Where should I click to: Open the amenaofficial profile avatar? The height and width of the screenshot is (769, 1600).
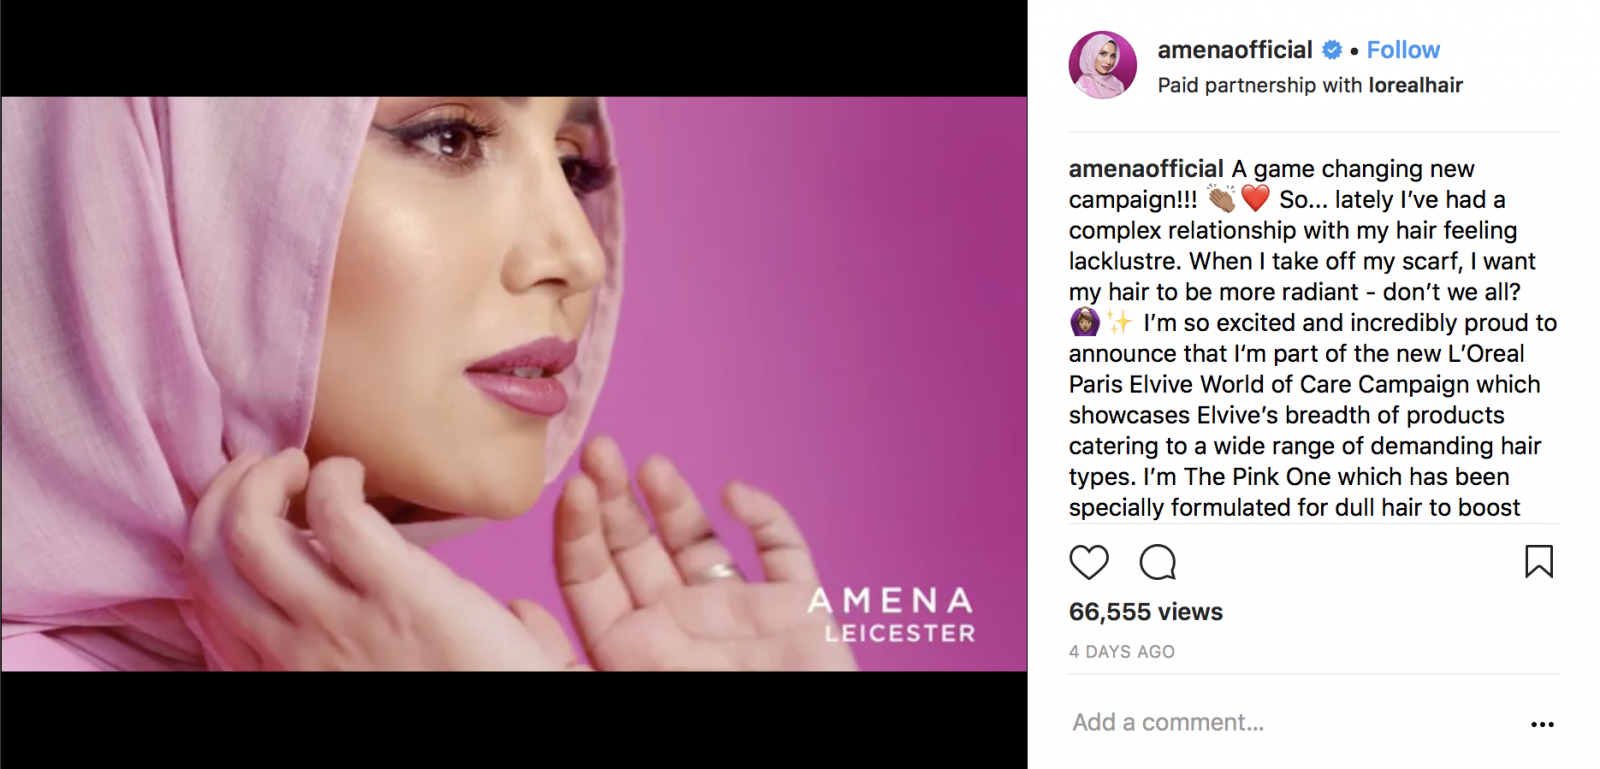(x=1103, y=65)
